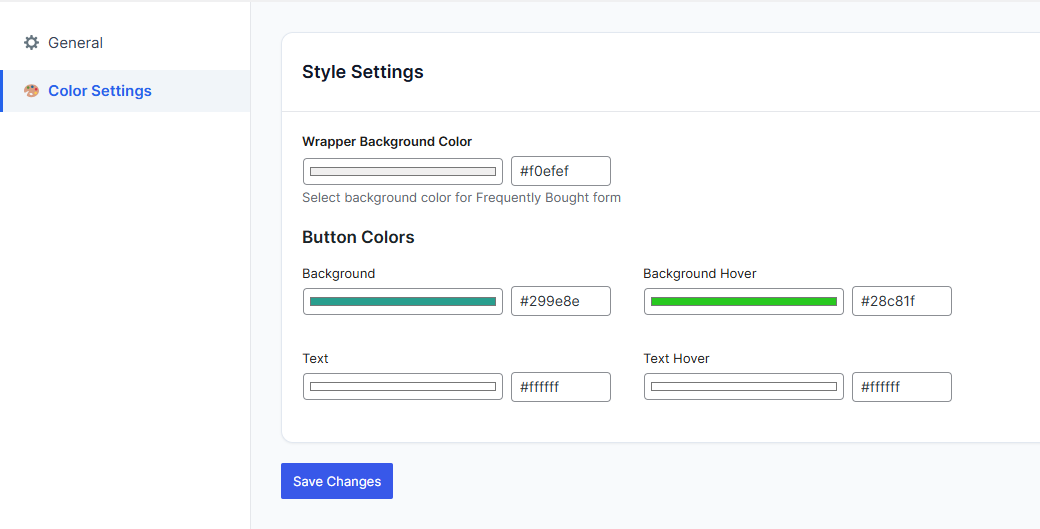Click the teal button Background color swatch

point(403,301)
